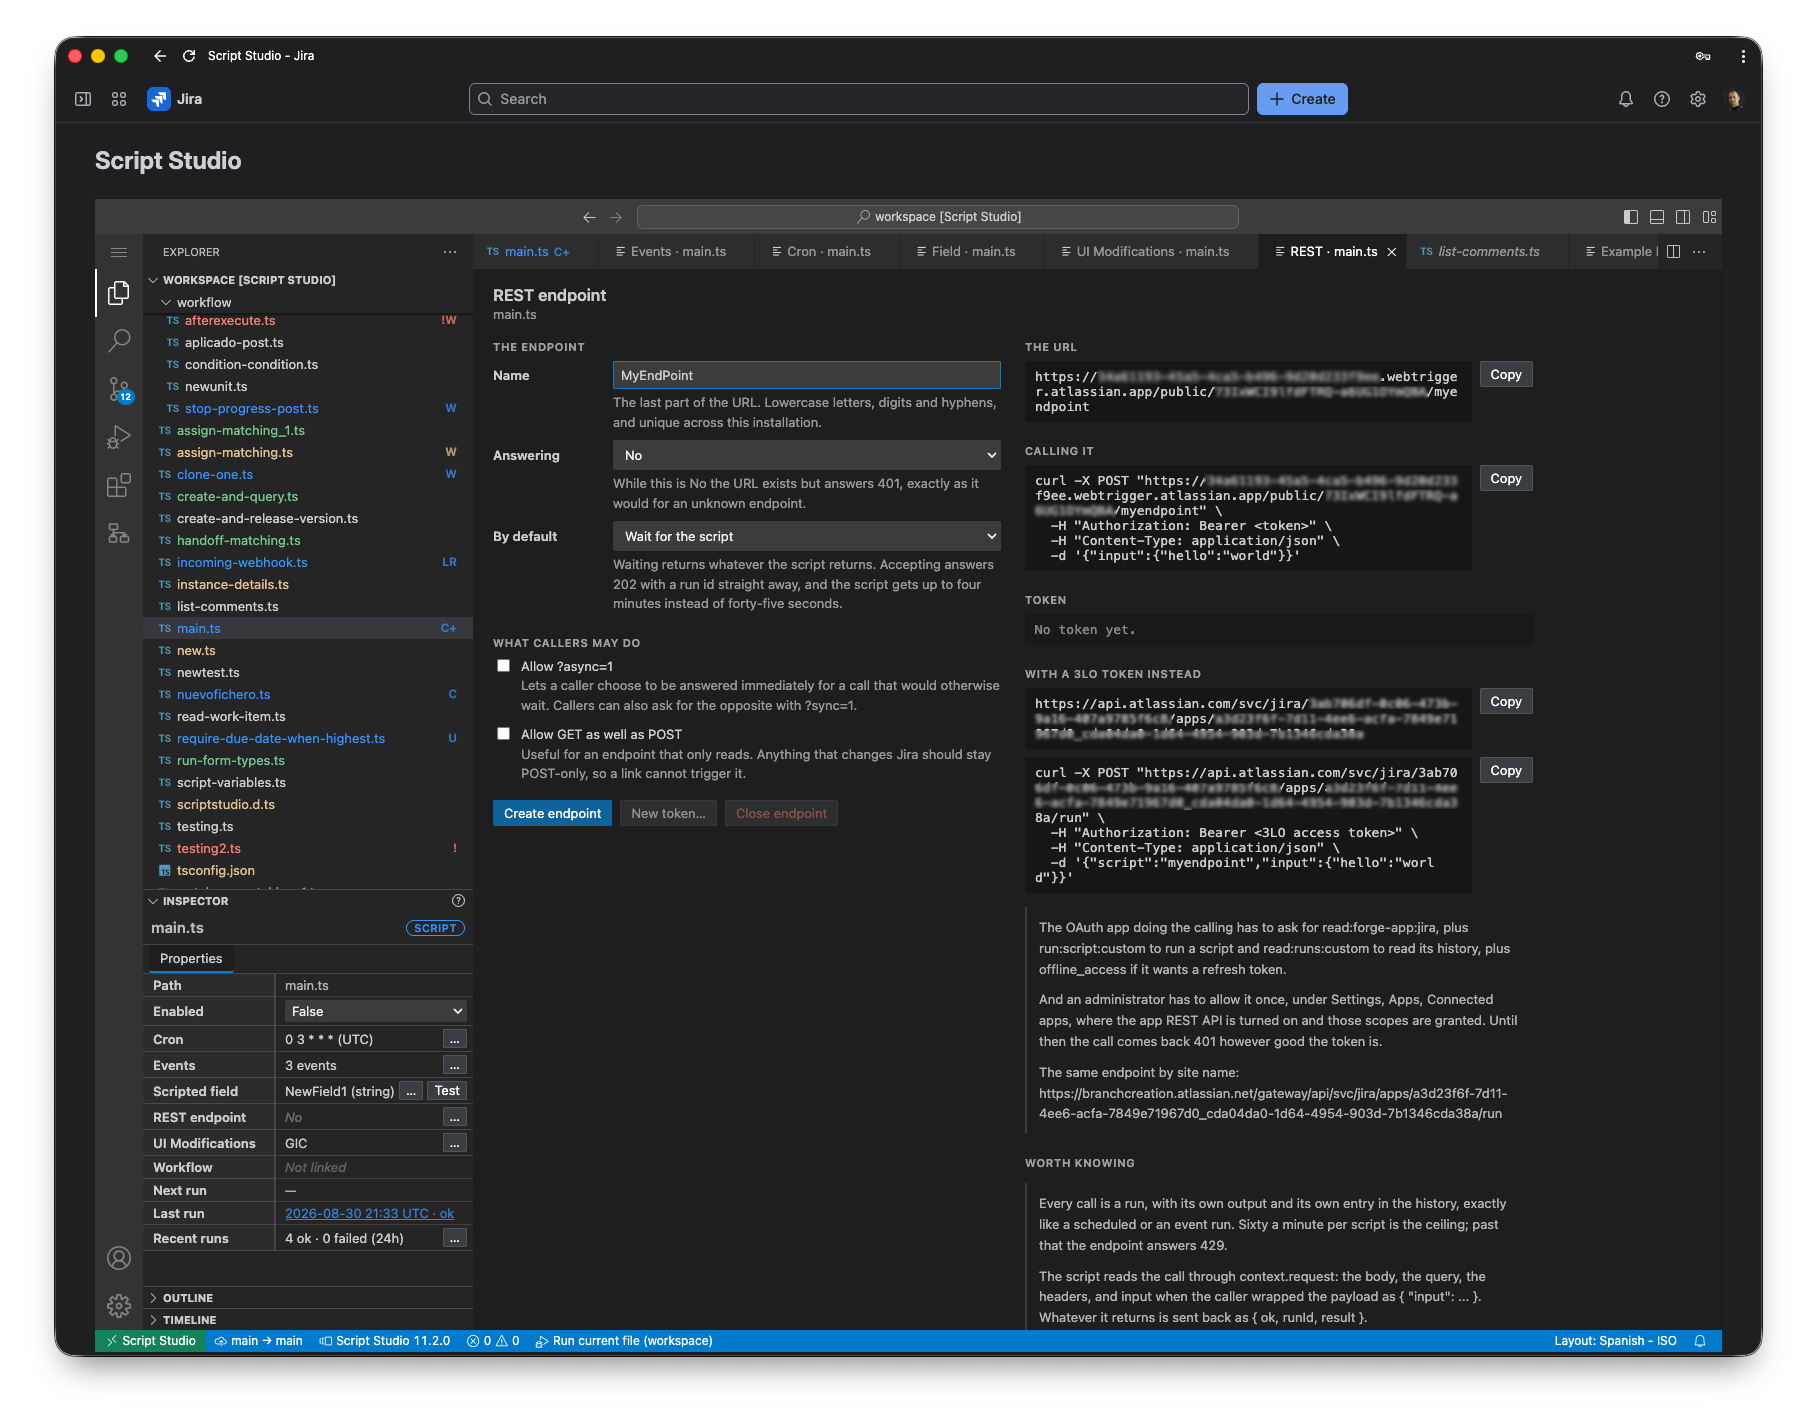Open Jira settings gear in top bar
The width and height of the screenshot is (1817, 1428).
1698,99
